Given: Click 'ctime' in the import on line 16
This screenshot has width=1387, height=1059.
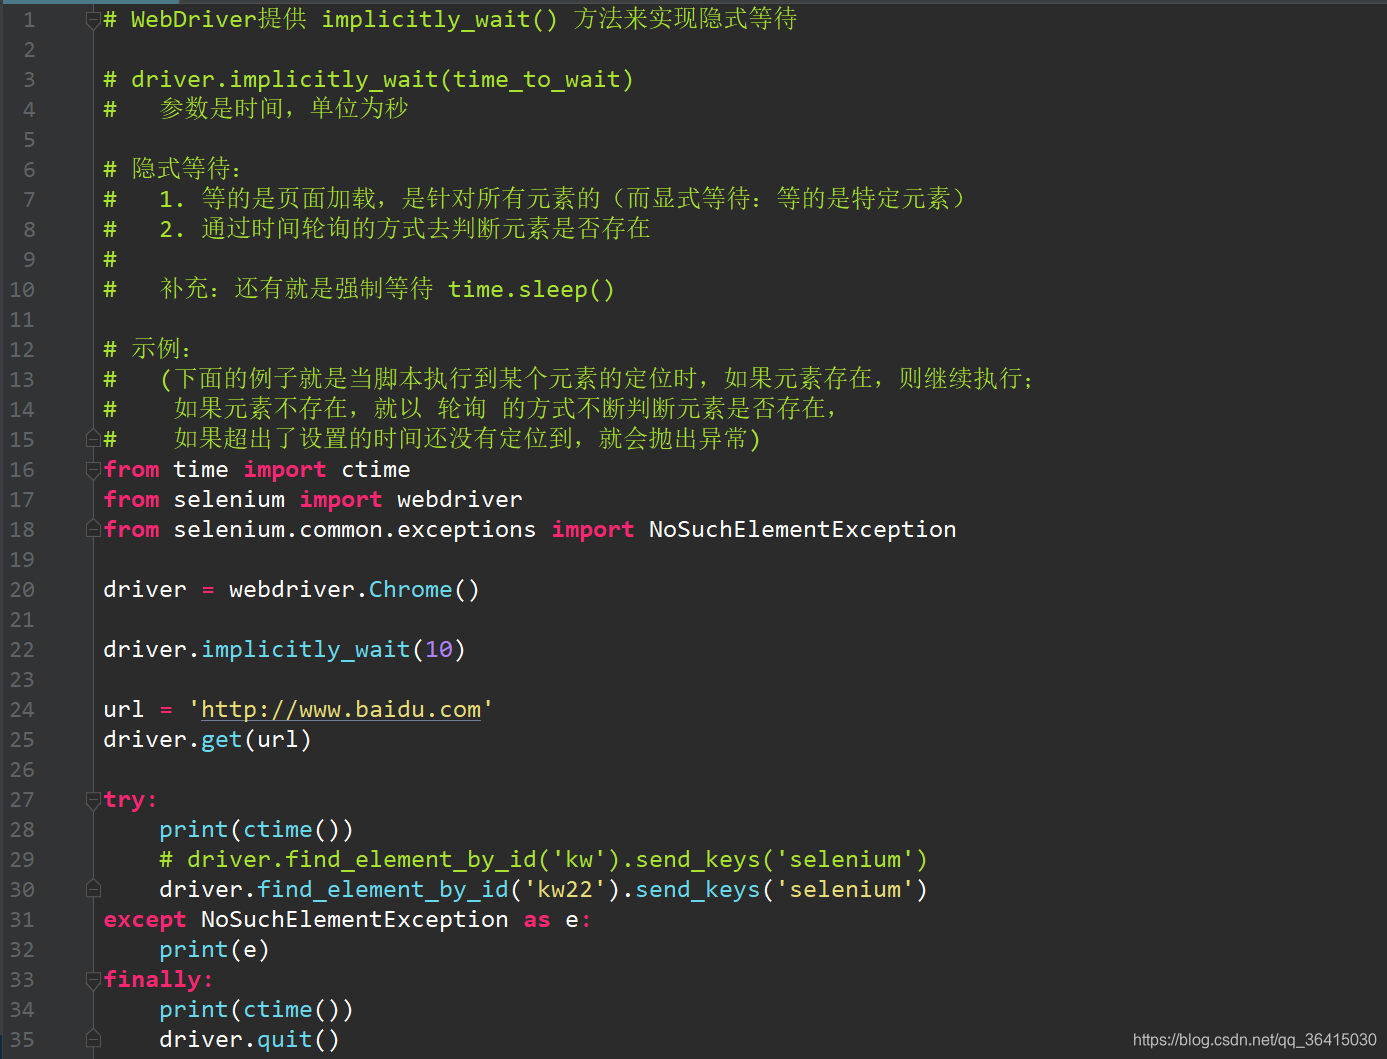Looking at the screenshot, I should click(376, 470).
